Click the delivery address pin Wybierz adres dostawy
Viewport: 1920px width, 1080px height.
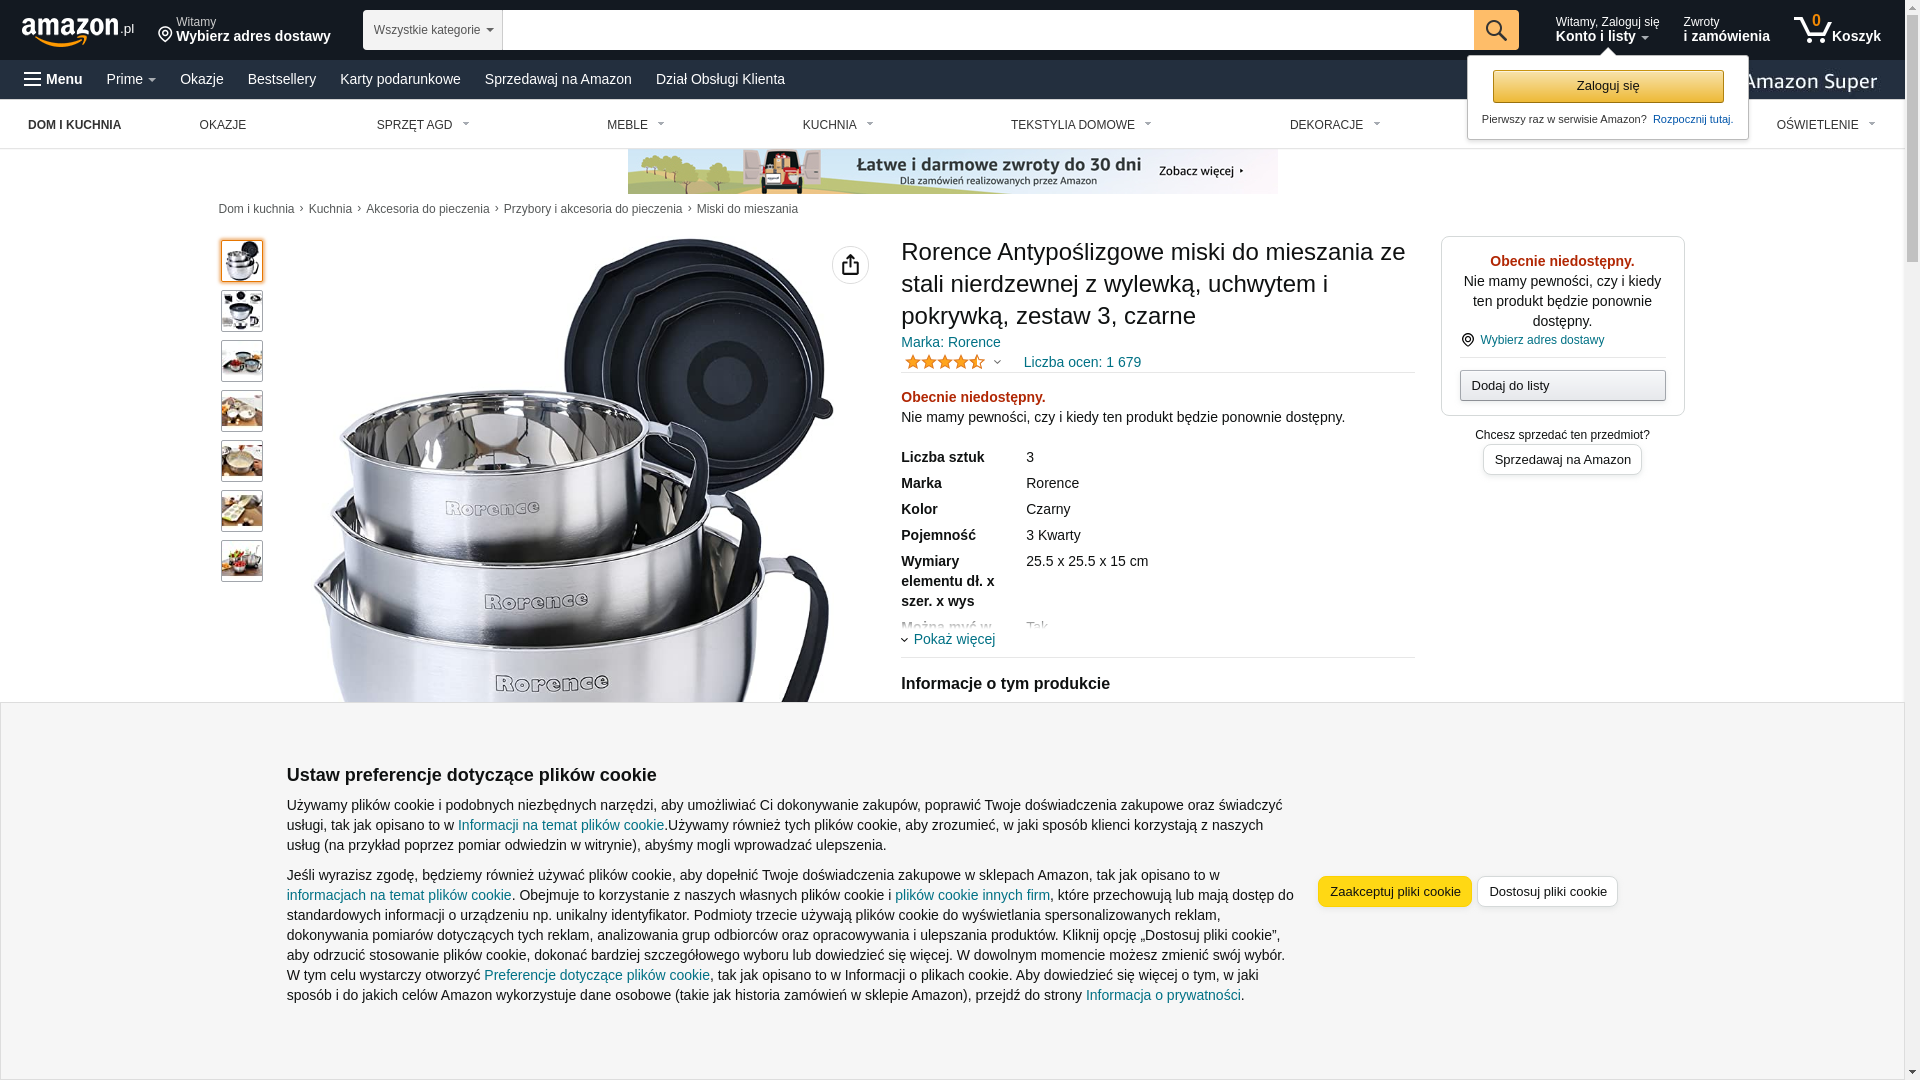[244, 30]
